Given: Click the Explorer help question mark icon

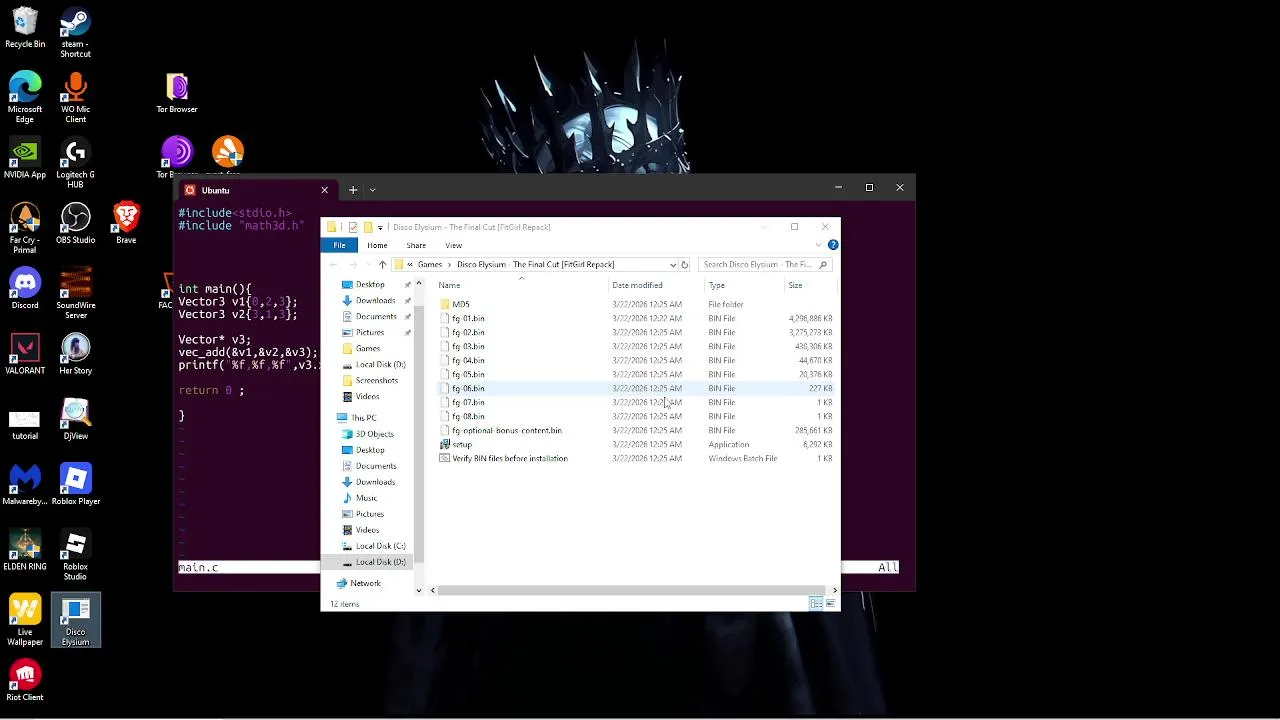Looking at the screenshot, I should (x=833, y=245).
